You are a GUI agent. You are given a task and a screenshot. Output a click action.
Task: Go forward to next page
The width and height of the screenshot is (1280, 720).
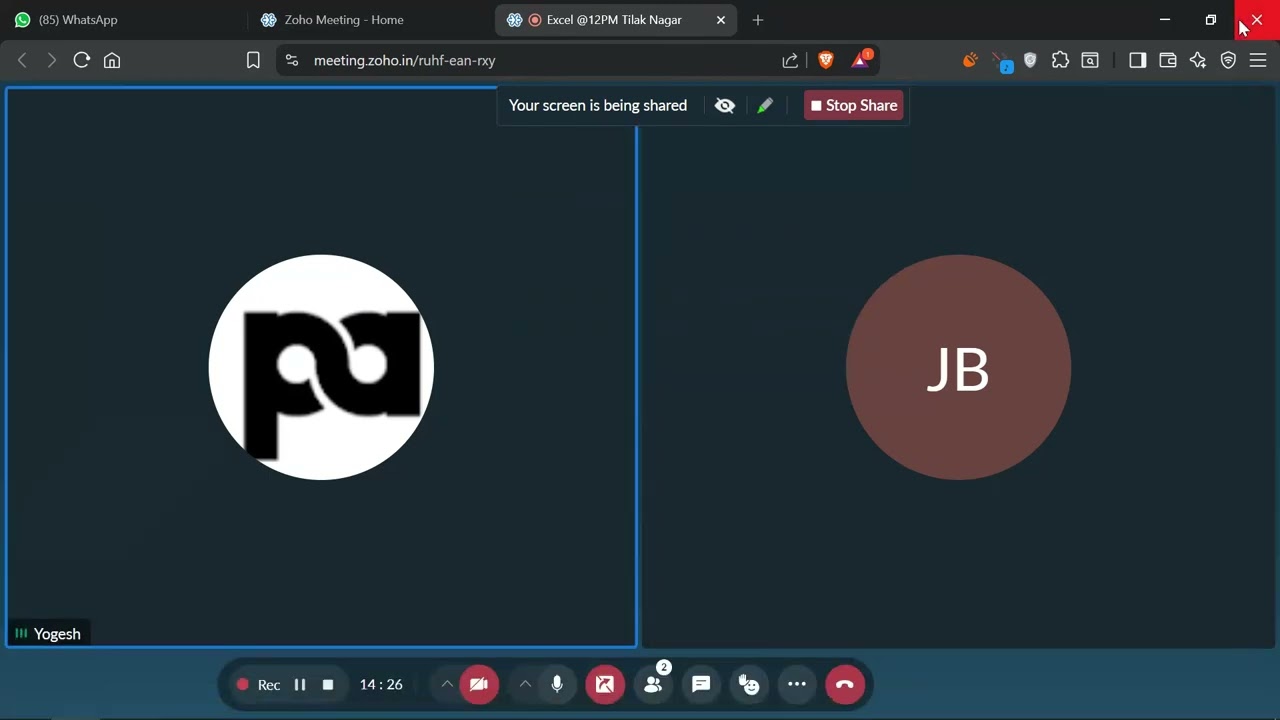[52, 60]
